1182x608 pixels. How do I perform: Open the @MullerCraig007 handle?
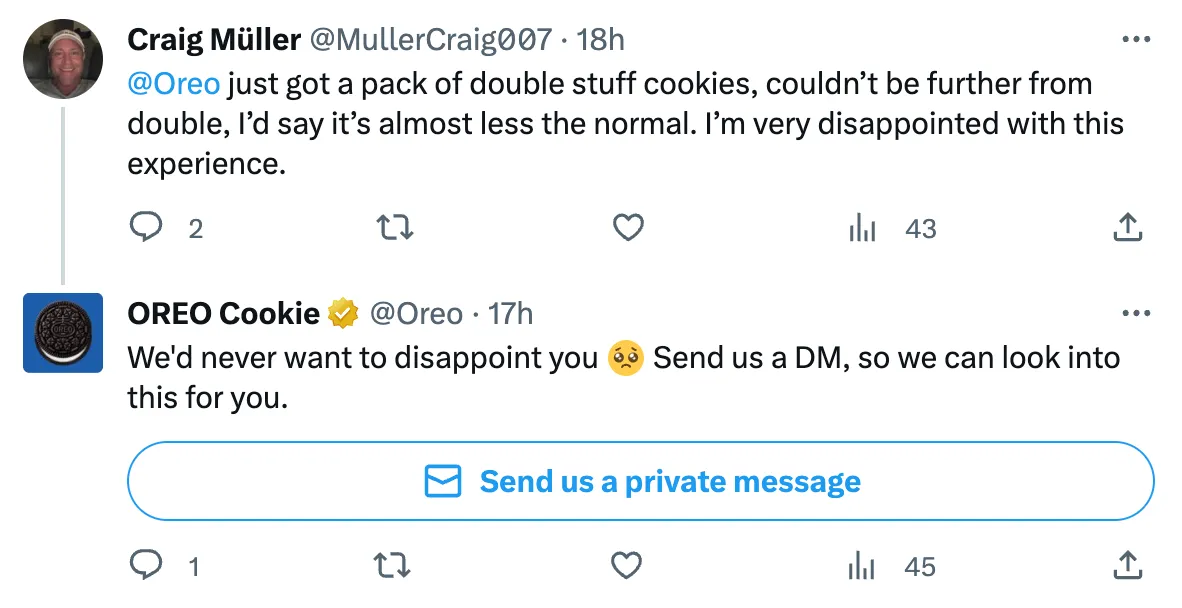[431, 39]
